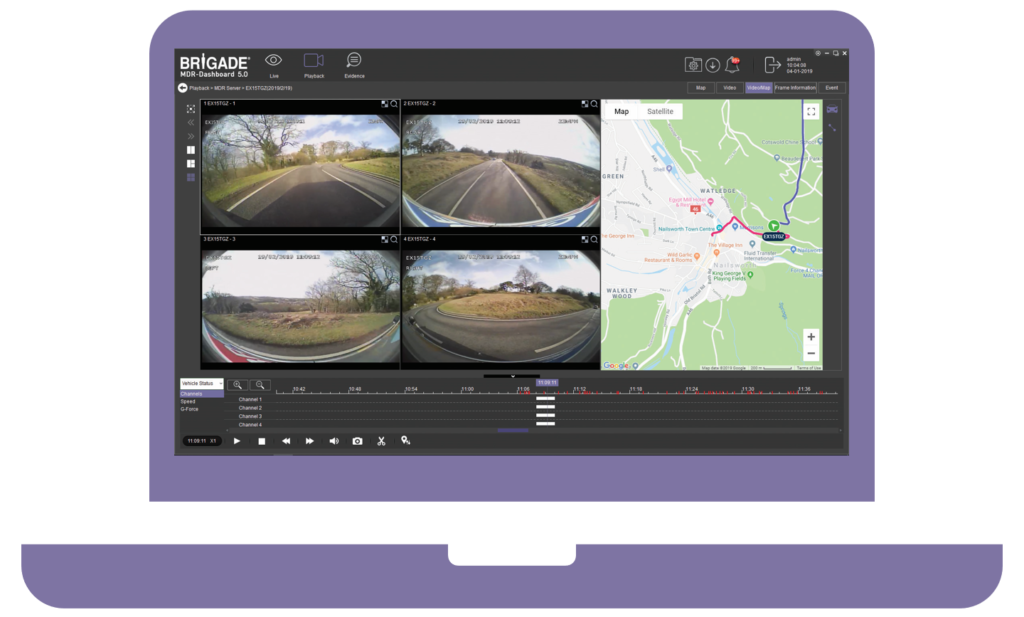Viewport: 1024px width, 617px height.
Task: Go back using the breadcrumb arrow
Action: tap(182, 87)
